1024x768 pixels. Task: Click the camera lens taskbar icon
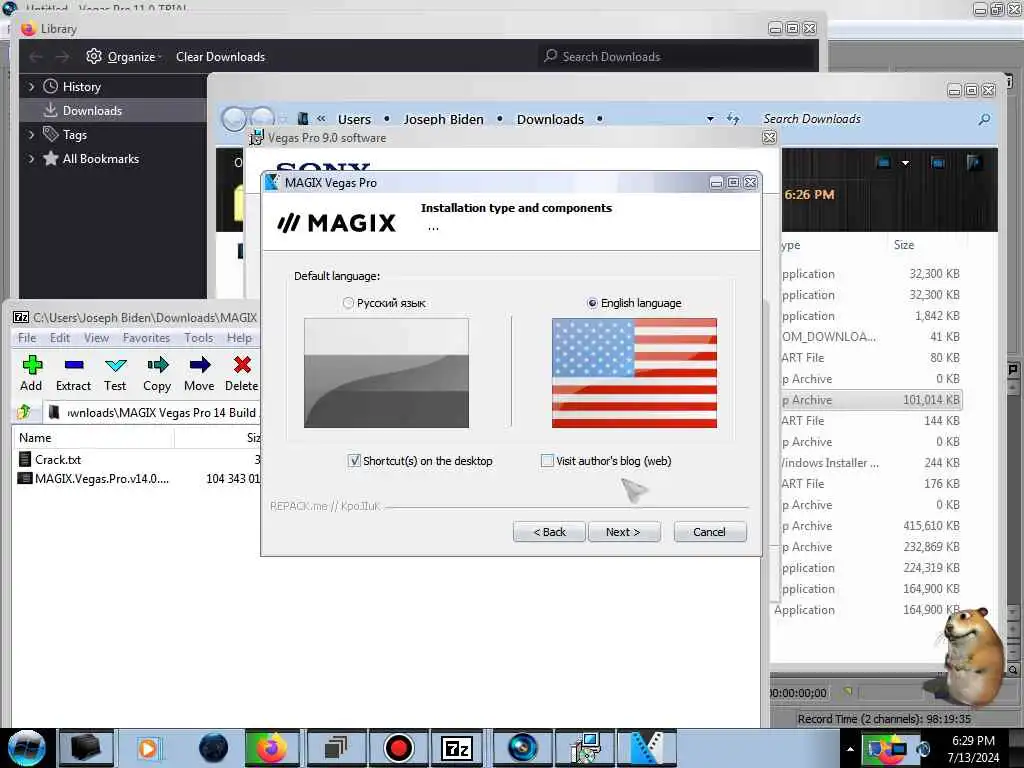point(522,748)
